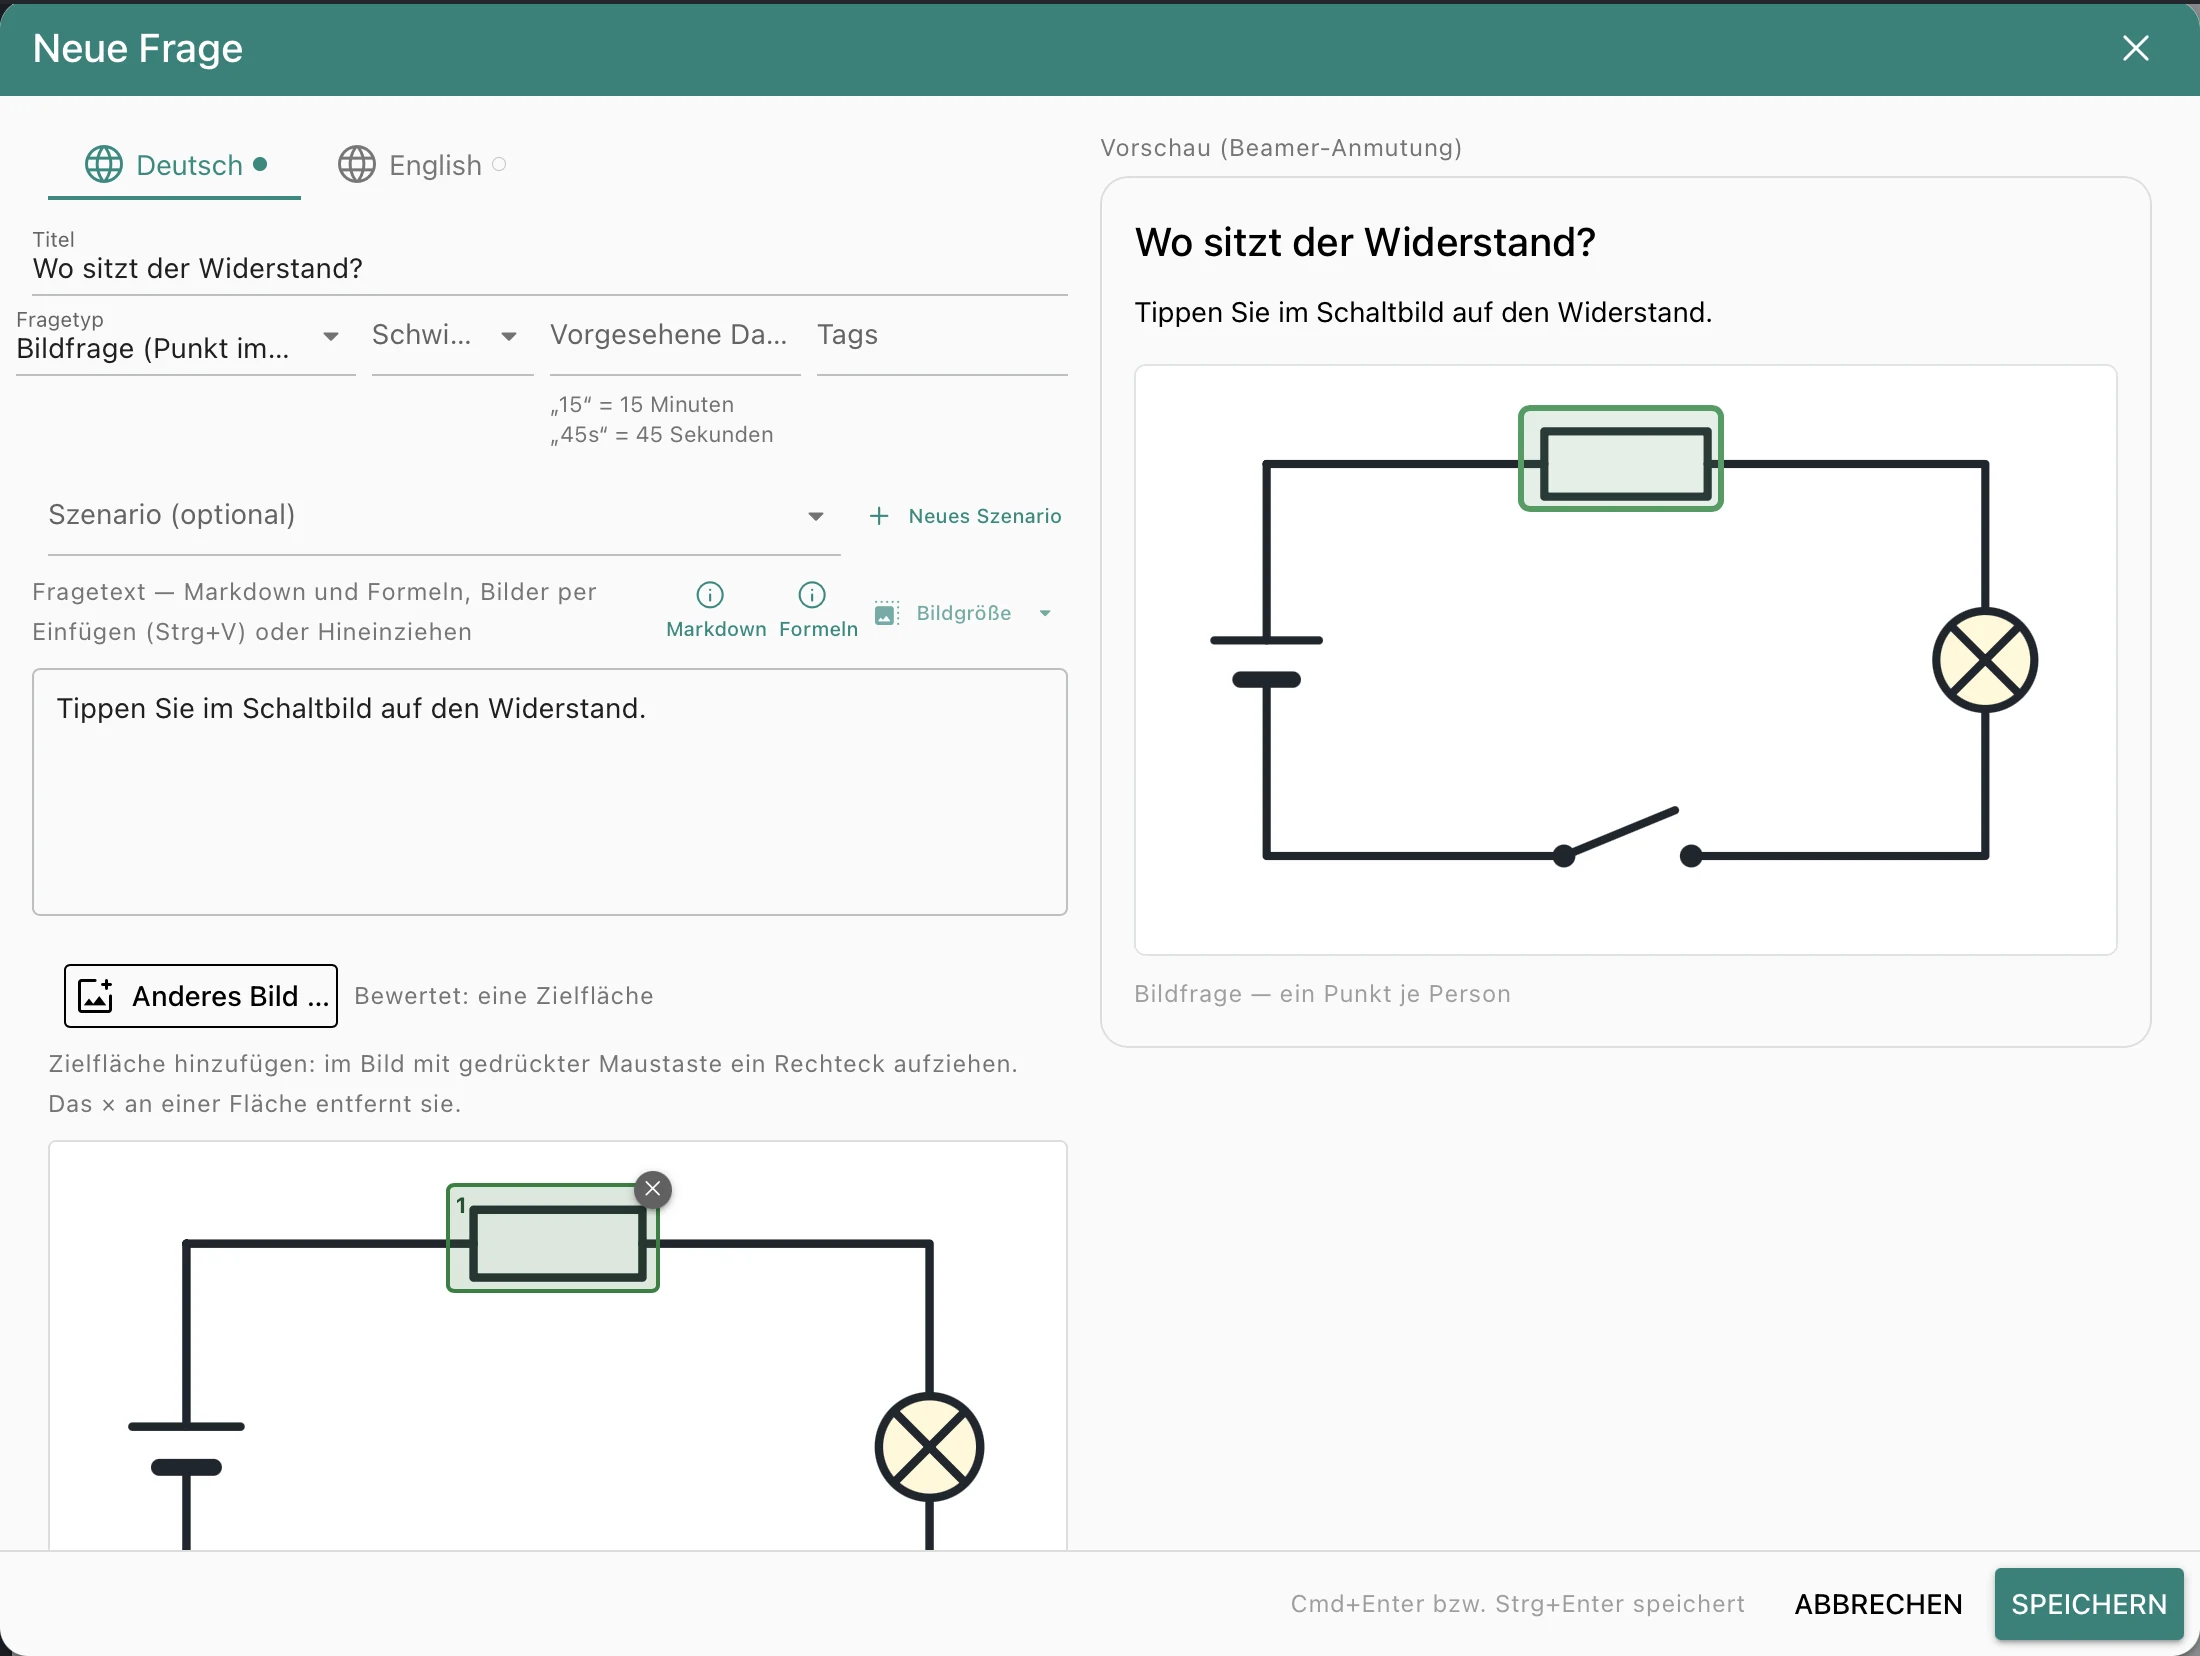Viewport: 2200px width, 1656px height.
Task: Click the globe icon beside Deutsch
Action: [x=104, y=165]
